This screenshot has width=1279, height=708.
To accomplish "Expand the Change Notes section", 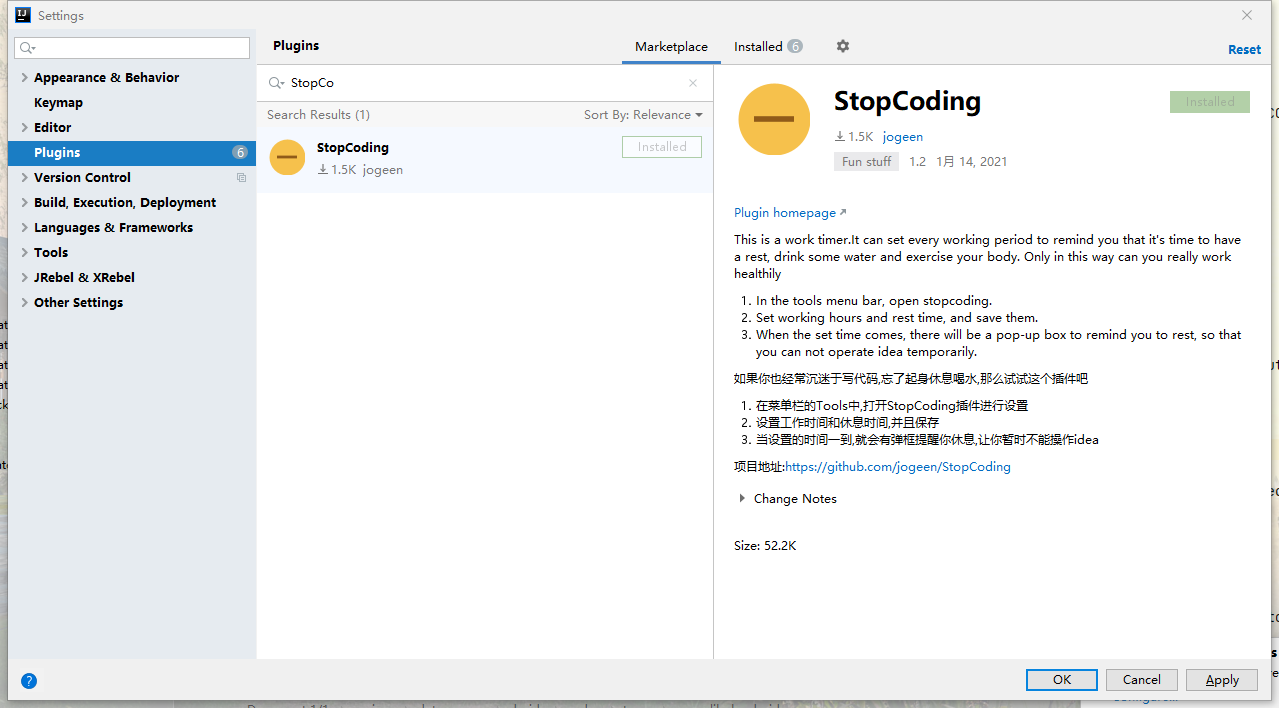I will 742,498.
